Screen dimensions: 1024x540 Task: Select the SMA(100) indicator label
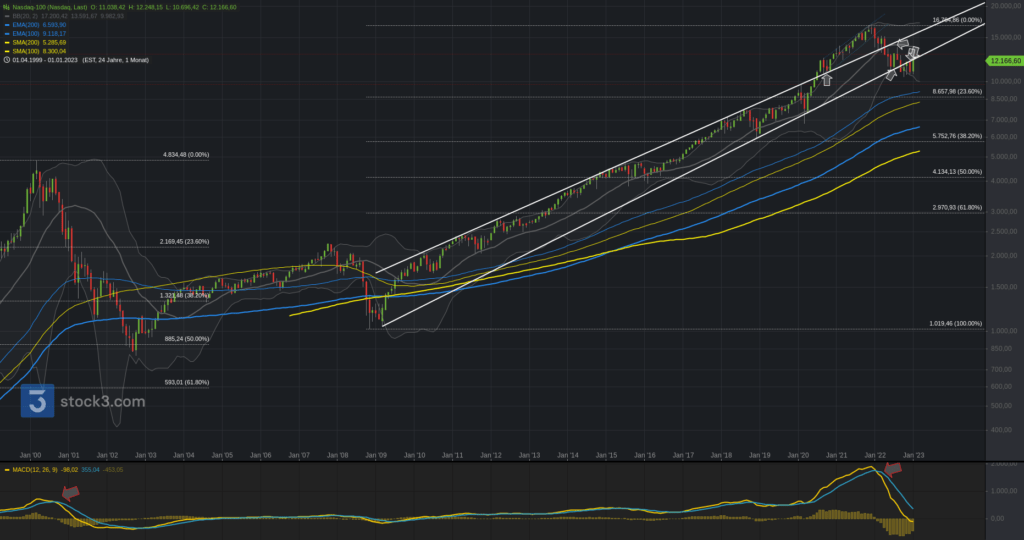point(25,51)
